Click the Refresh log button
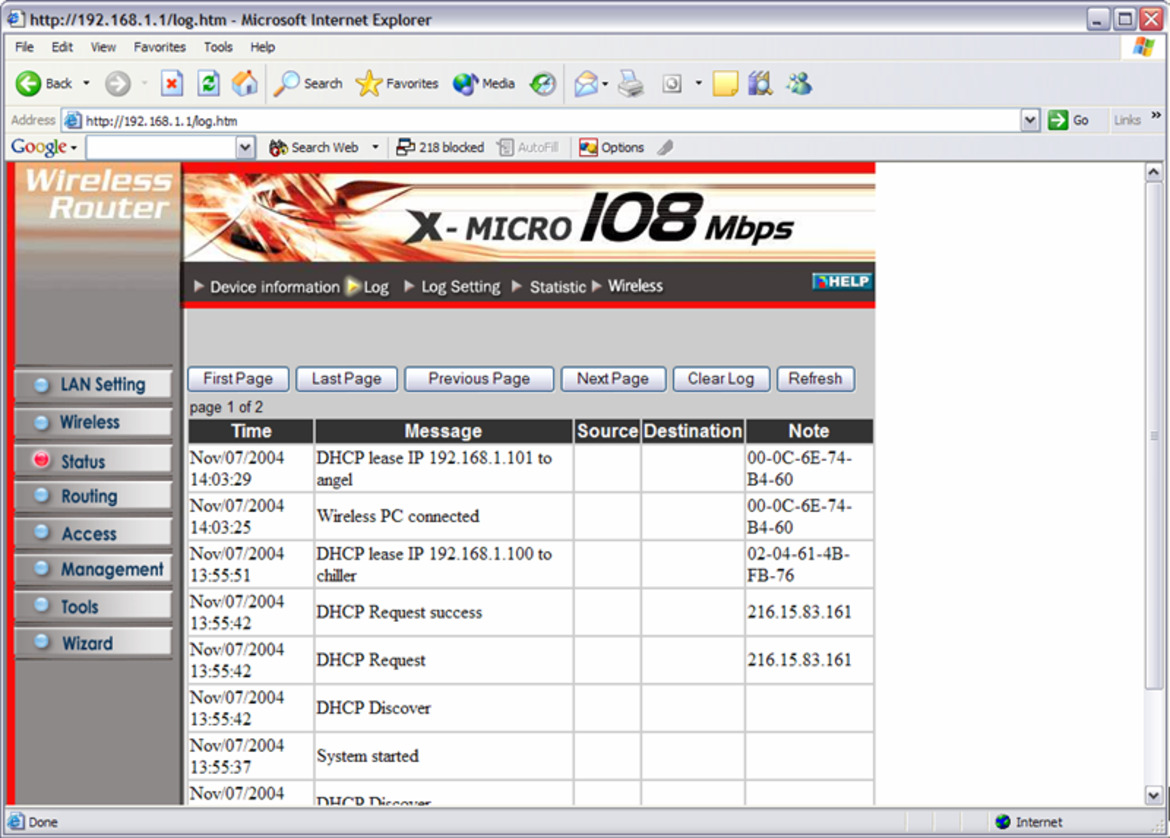This screenshot has height=838, width=1170. click(x=816, y=379)
